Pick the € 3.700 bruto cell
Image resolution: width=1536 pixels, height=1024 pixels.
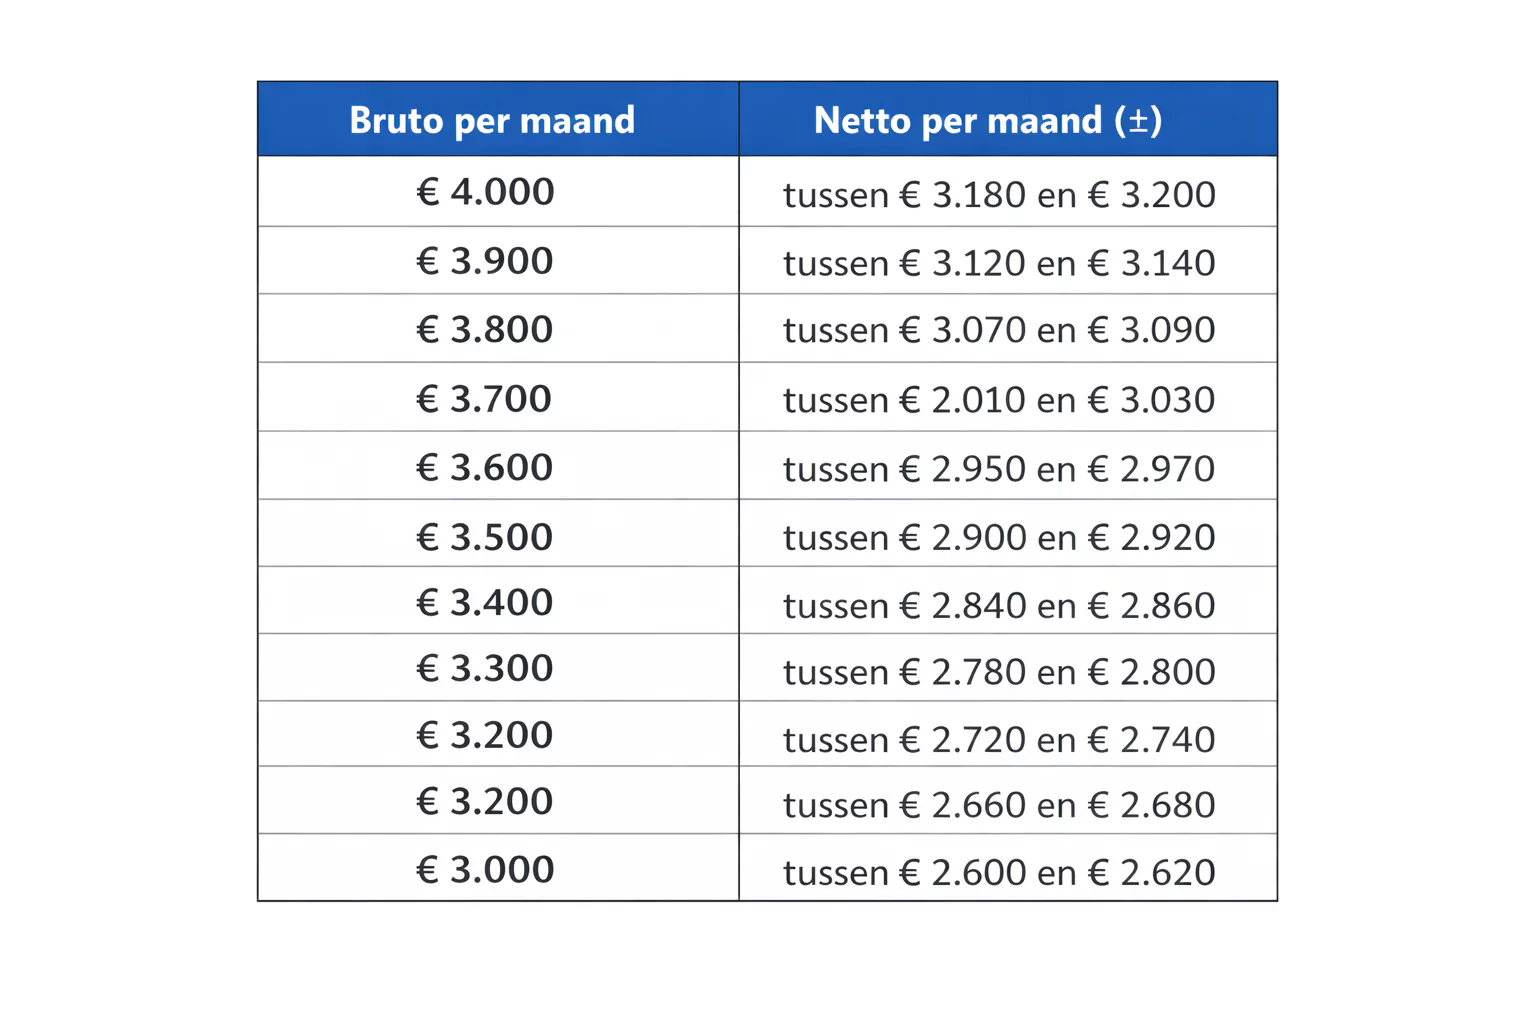coord(485,399)
